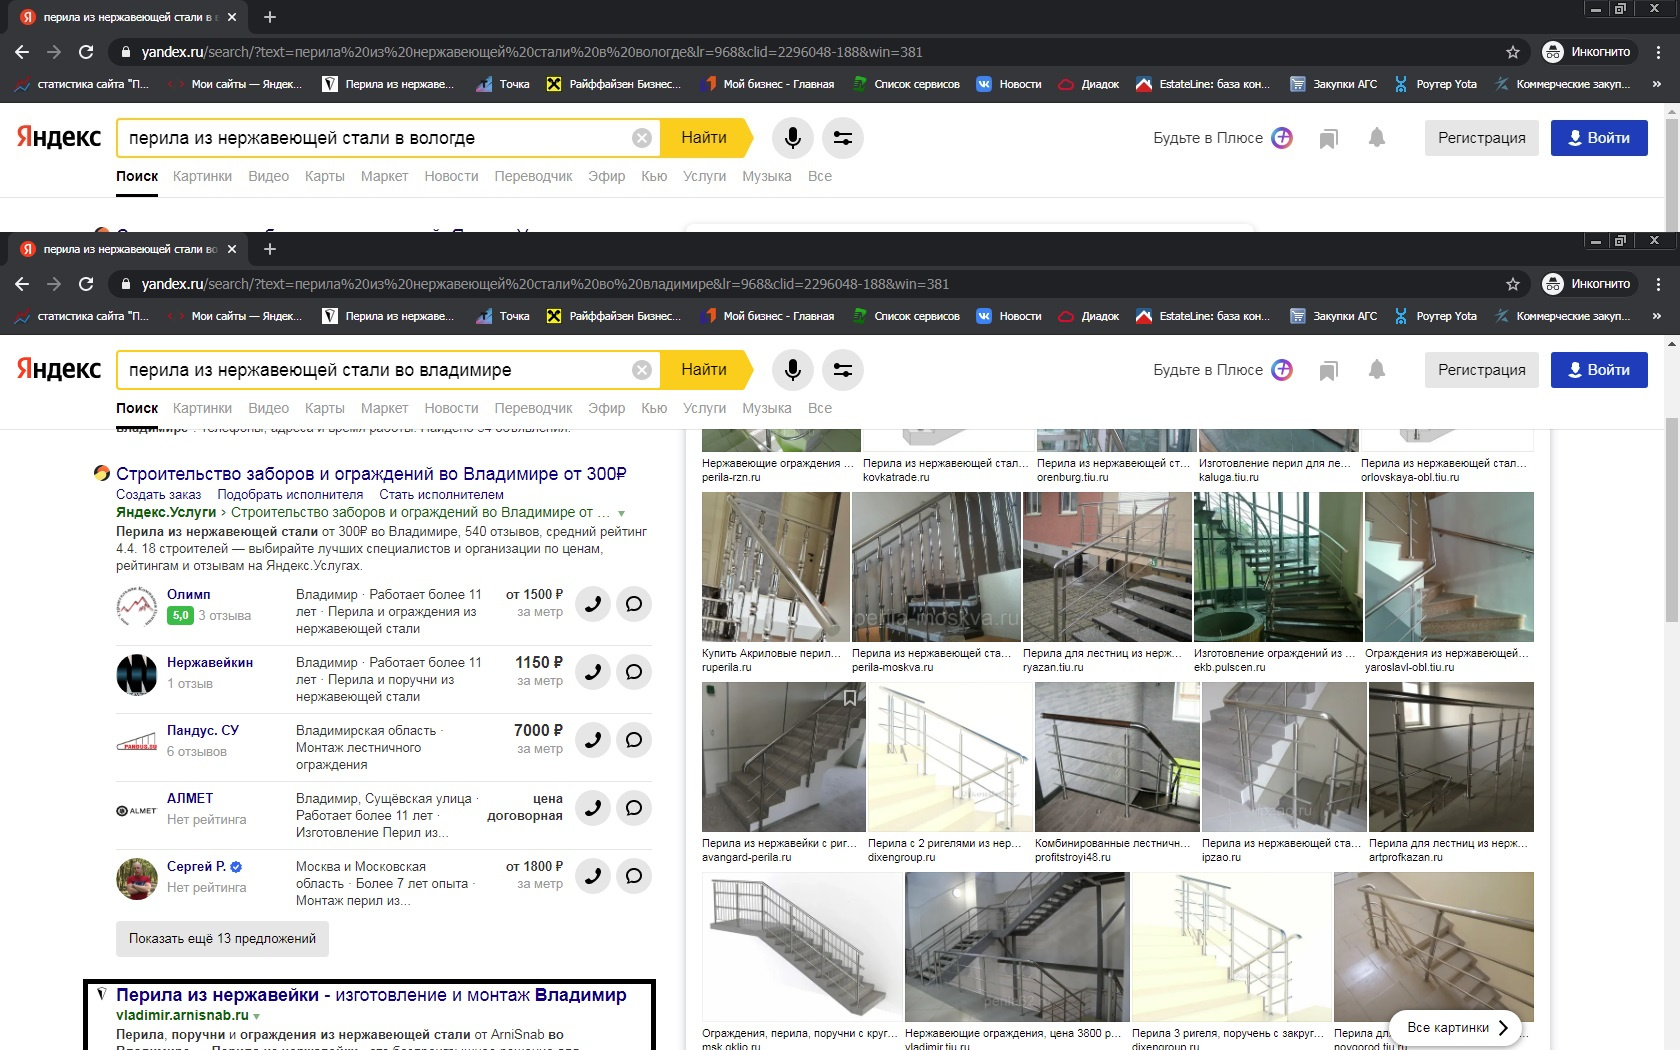Image resolution: width=1680 pixels, height=1050 pixels.
Task: Click the Plus icon beside Будьте в Плюсе in Vladimir window
Action: tap(1282, 370)
